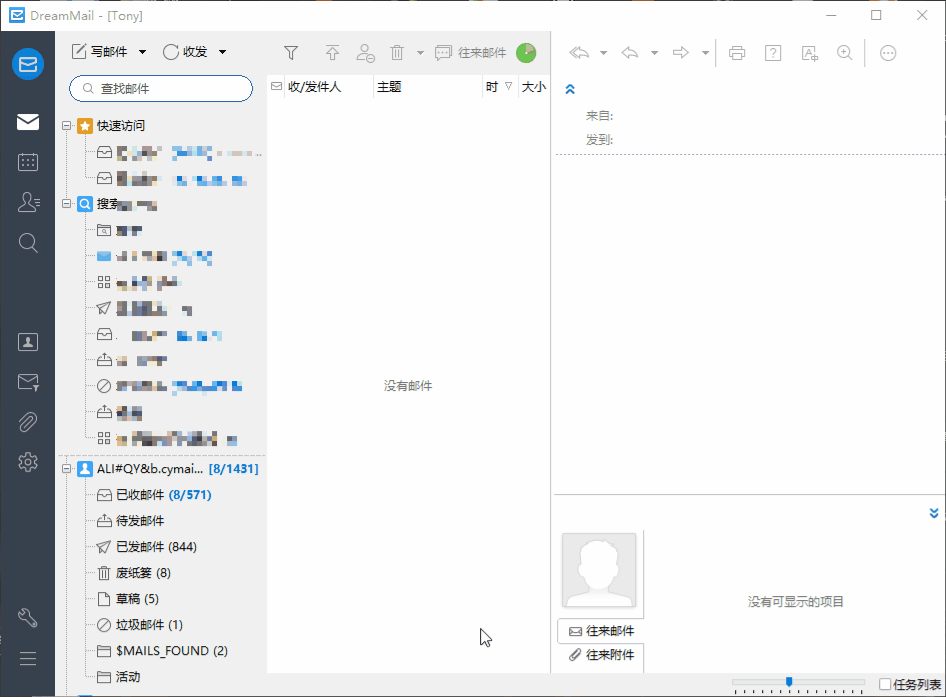Click the reply all arrow icon

[579, 53]
